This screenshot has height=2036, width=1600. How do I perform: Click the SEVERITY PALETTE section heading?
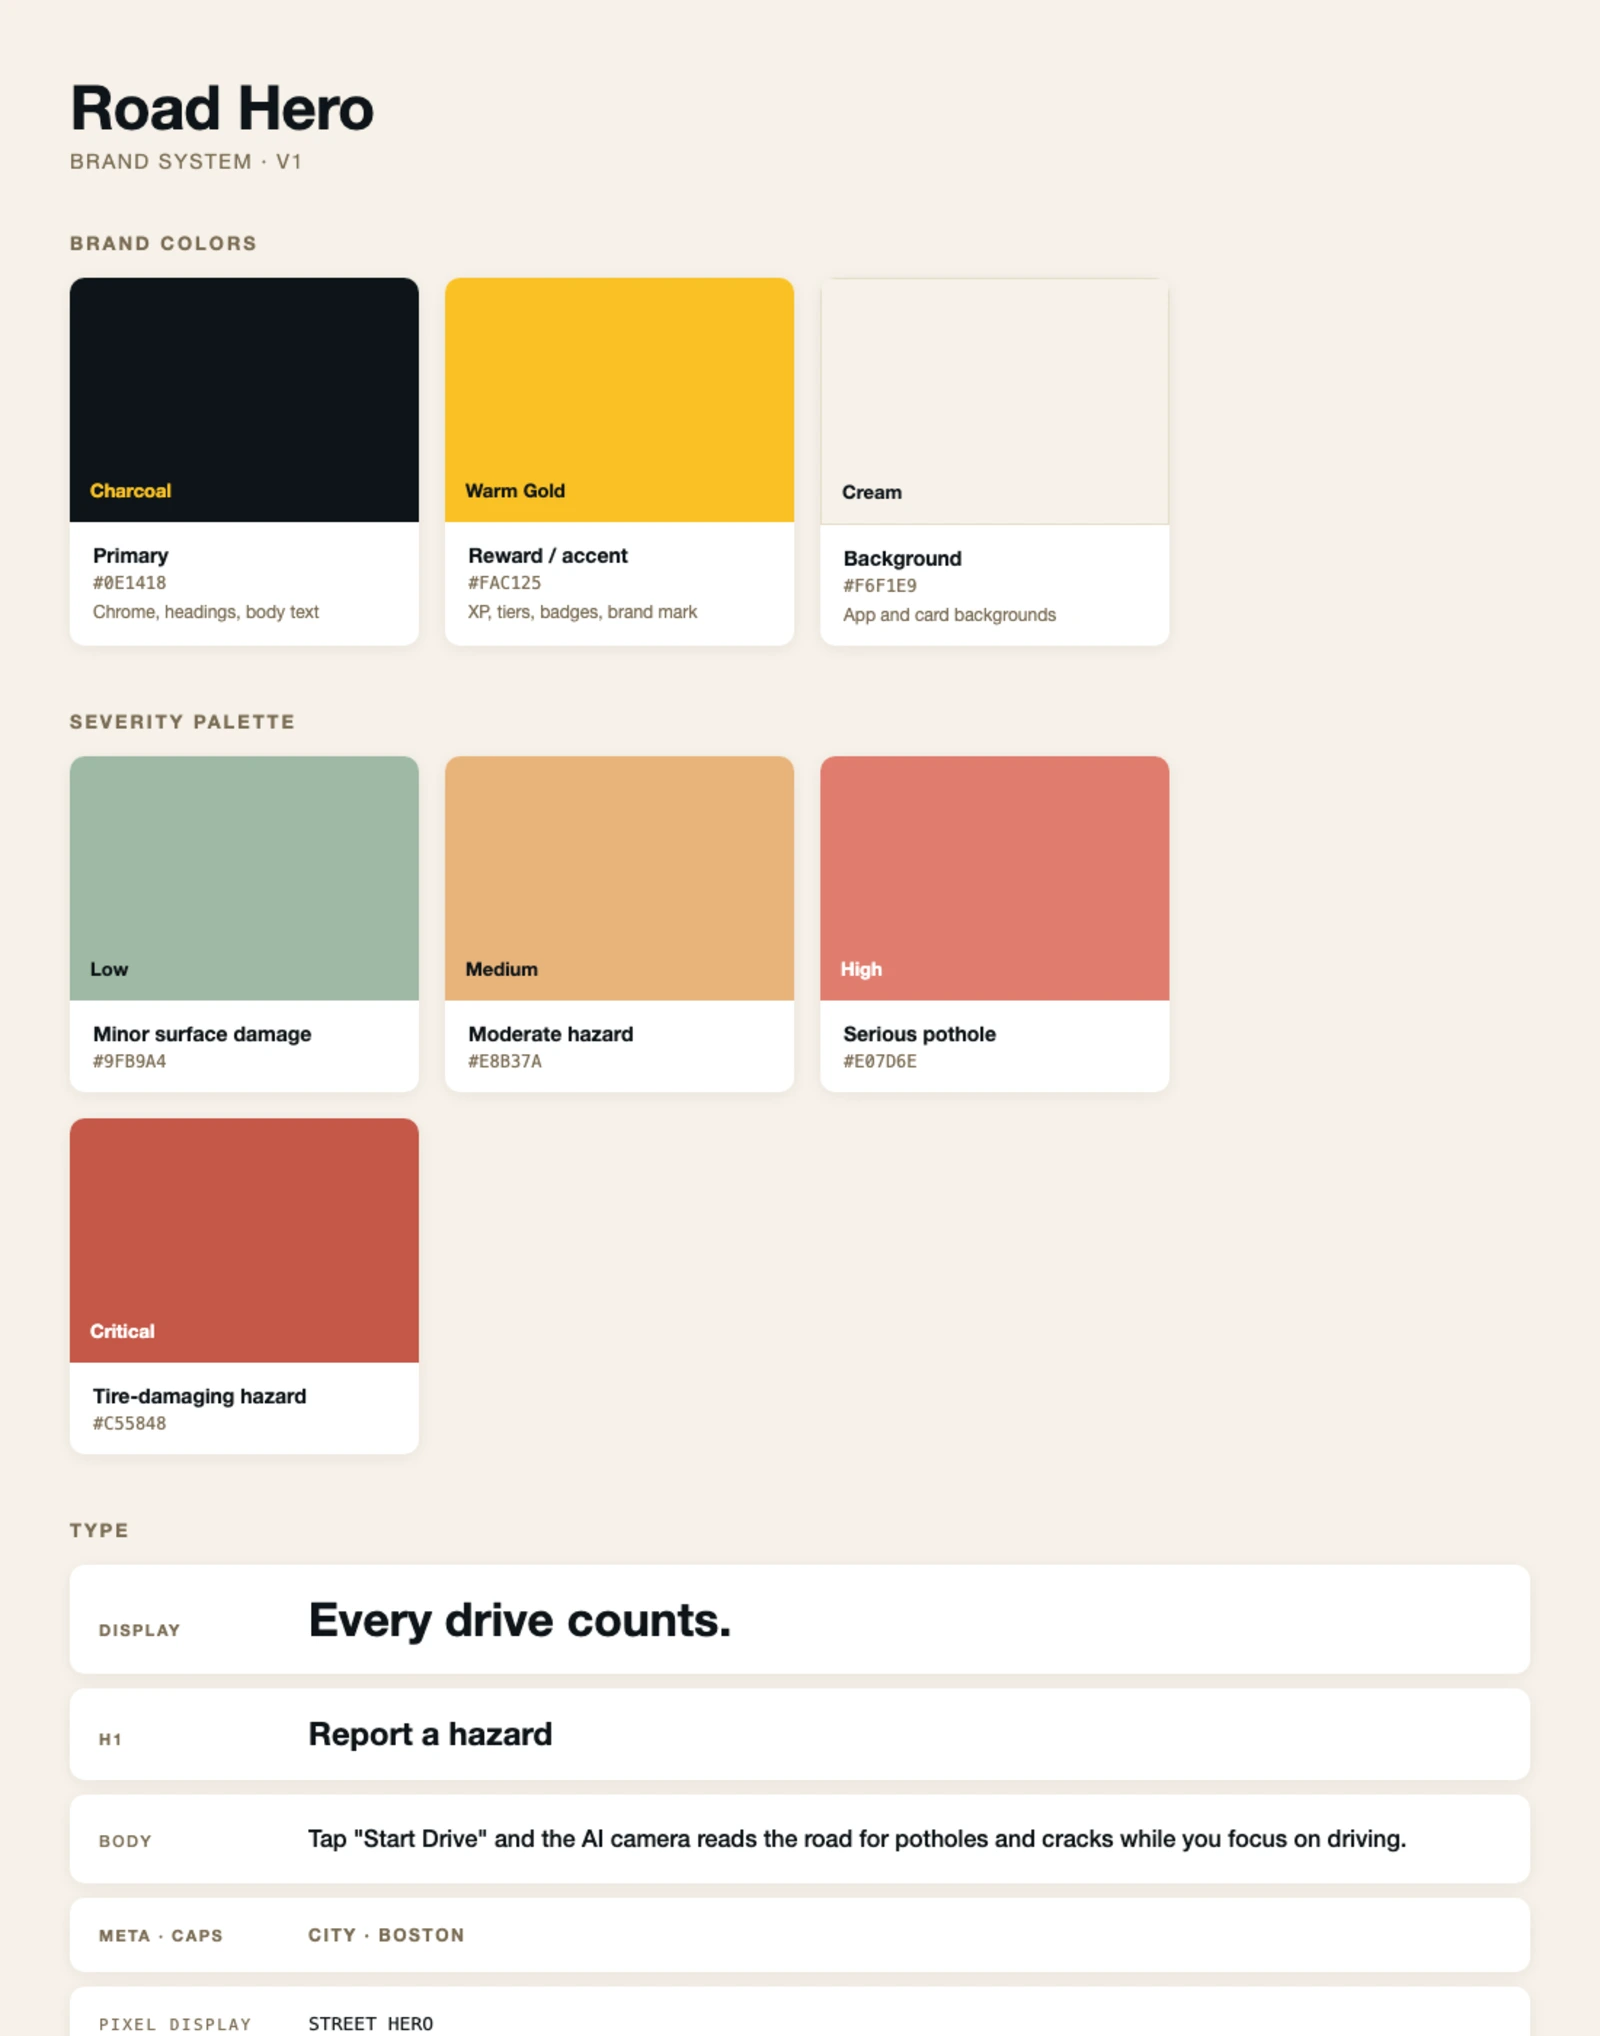coord(182,722)
